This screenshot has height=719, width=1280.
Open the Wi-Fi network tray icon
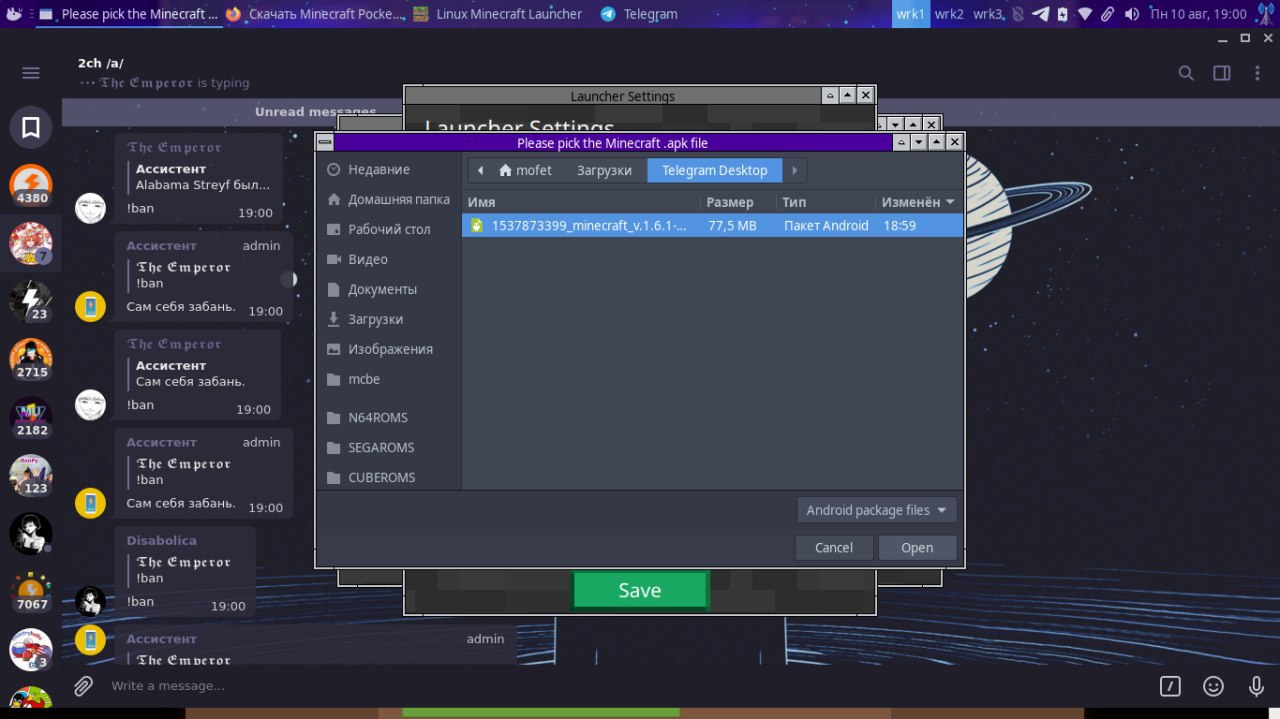[x=1085, y=14]
